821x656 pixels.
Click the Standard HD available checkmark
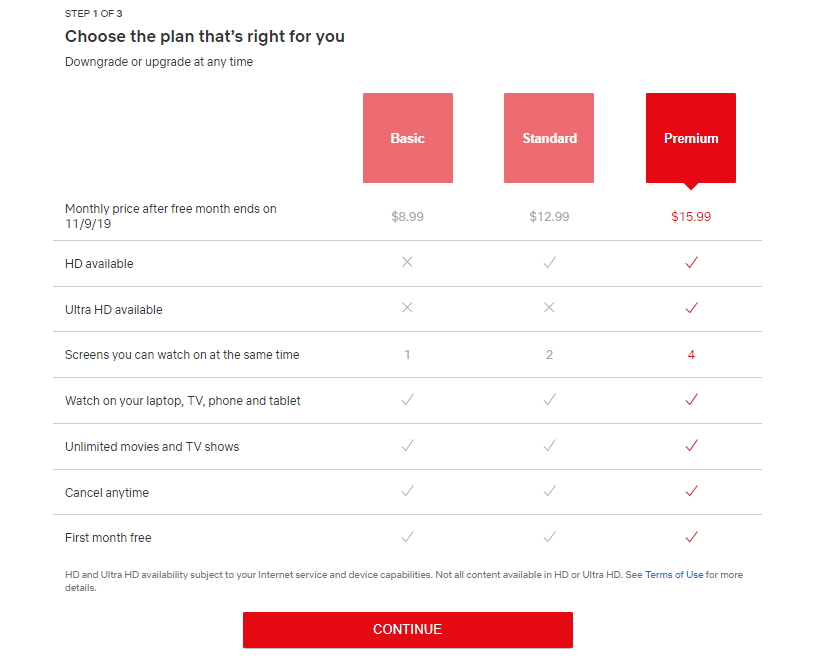click(x=548, y=262)
